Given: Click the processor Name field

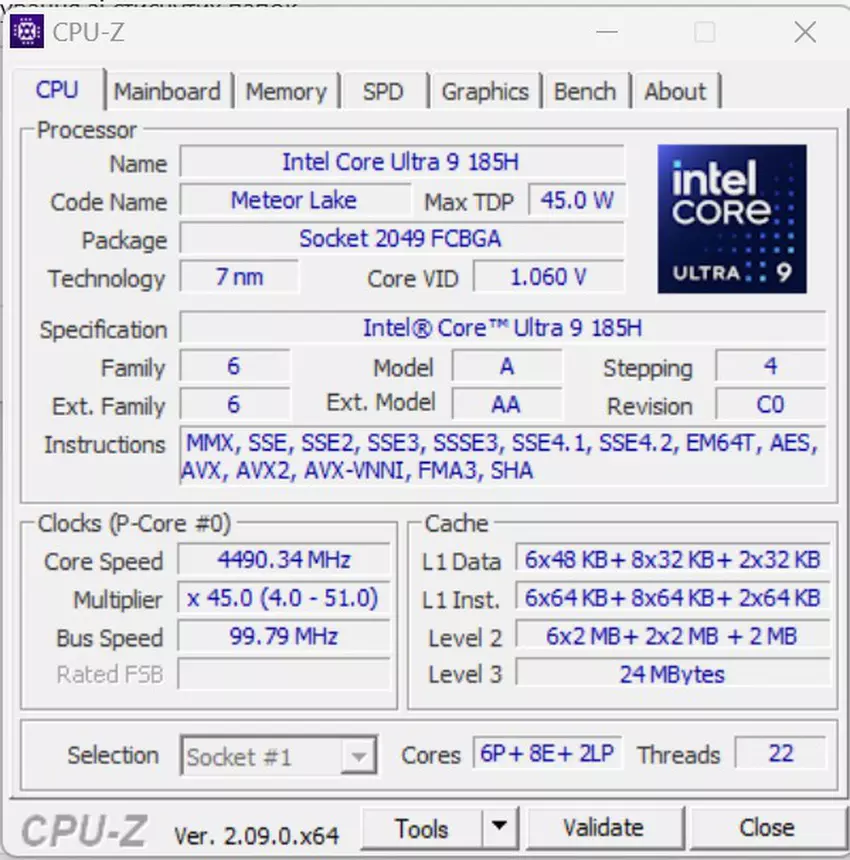Looking at the screenshot, I should coord(401,162).
